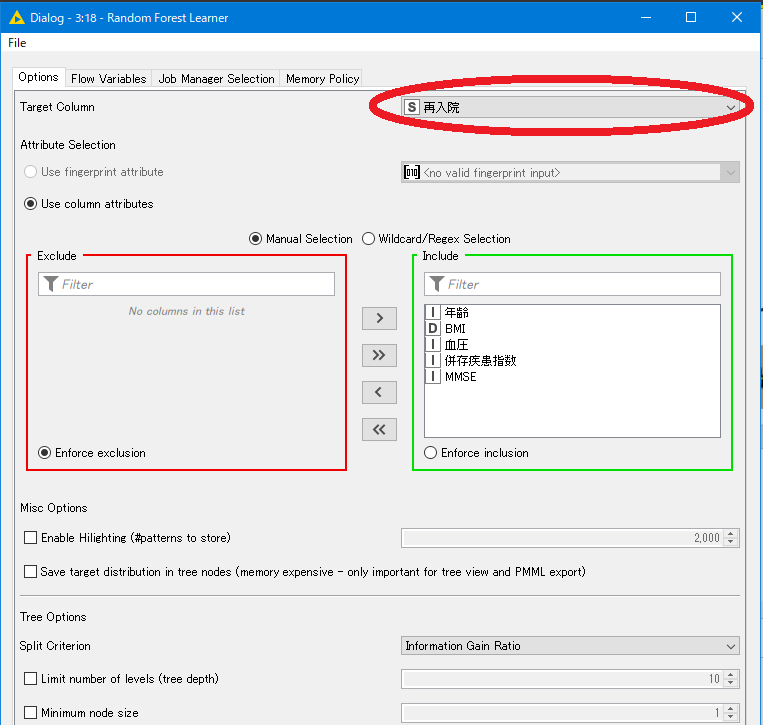Click the KNIME warning icon in title bar
The height and width of the screenshot is (725, 763).
click(x=16, y=17)
